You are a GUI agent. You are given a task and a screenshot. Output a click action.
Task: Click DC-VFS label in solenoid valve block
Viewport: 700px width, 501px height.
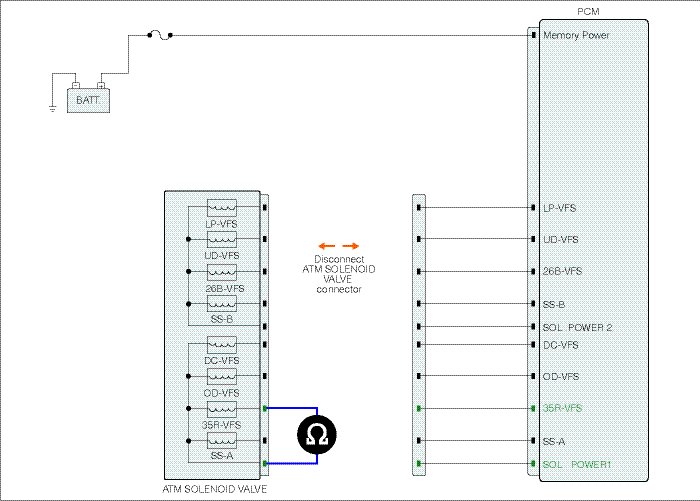tap(222, 360)
